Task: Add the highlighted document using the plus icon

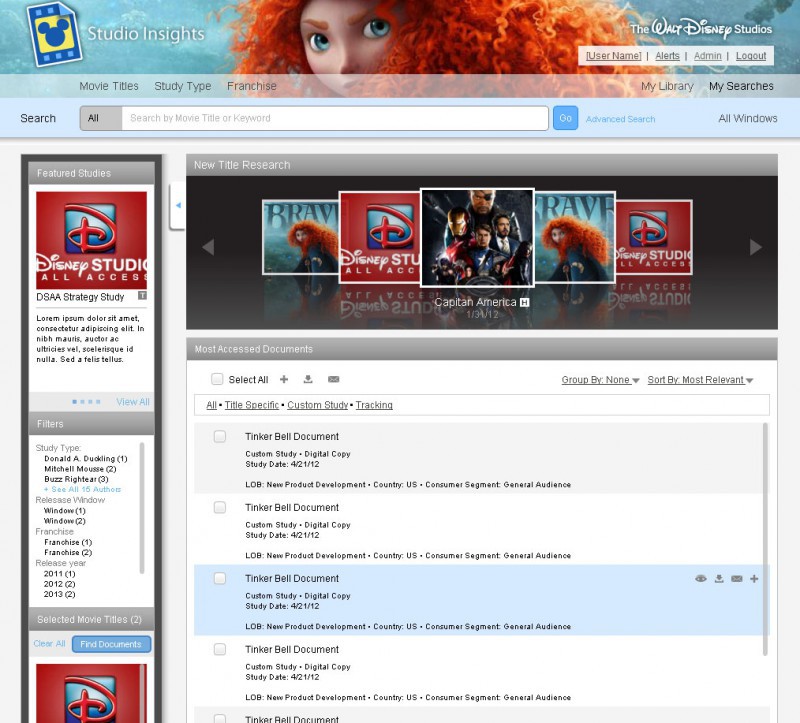Action: coord(754,579)
